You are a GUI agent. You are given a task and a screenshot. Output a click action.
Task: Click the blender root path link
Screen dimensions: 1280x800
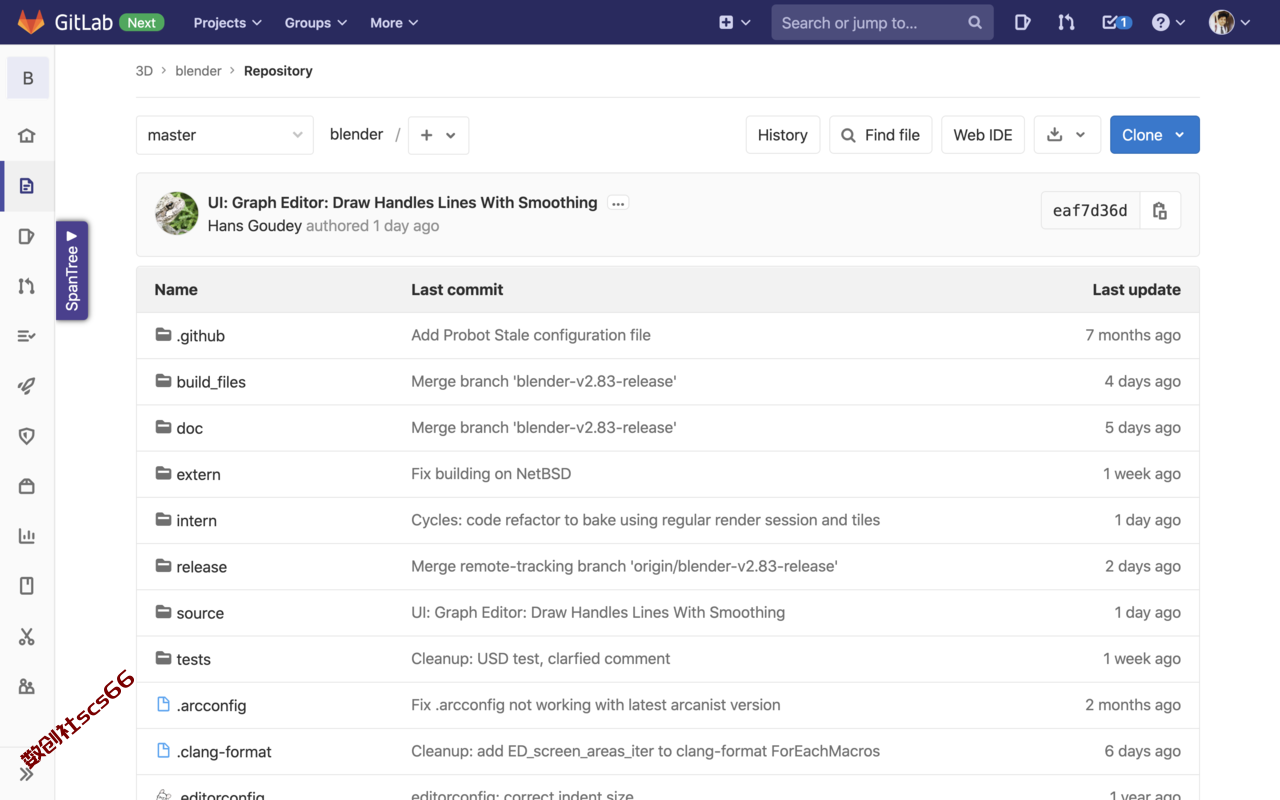click(356, 134)
